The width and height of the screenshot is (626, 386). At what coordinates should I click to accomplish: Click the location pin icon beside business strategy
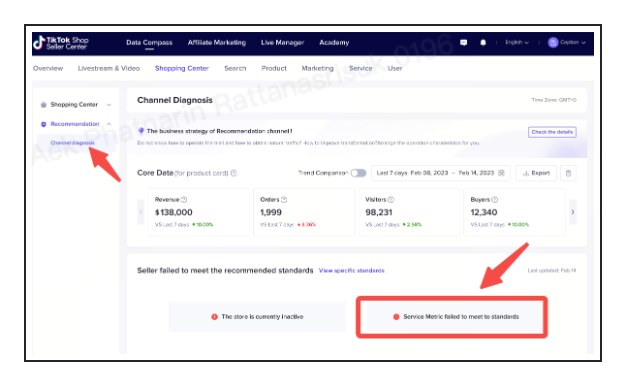point(141,131)
